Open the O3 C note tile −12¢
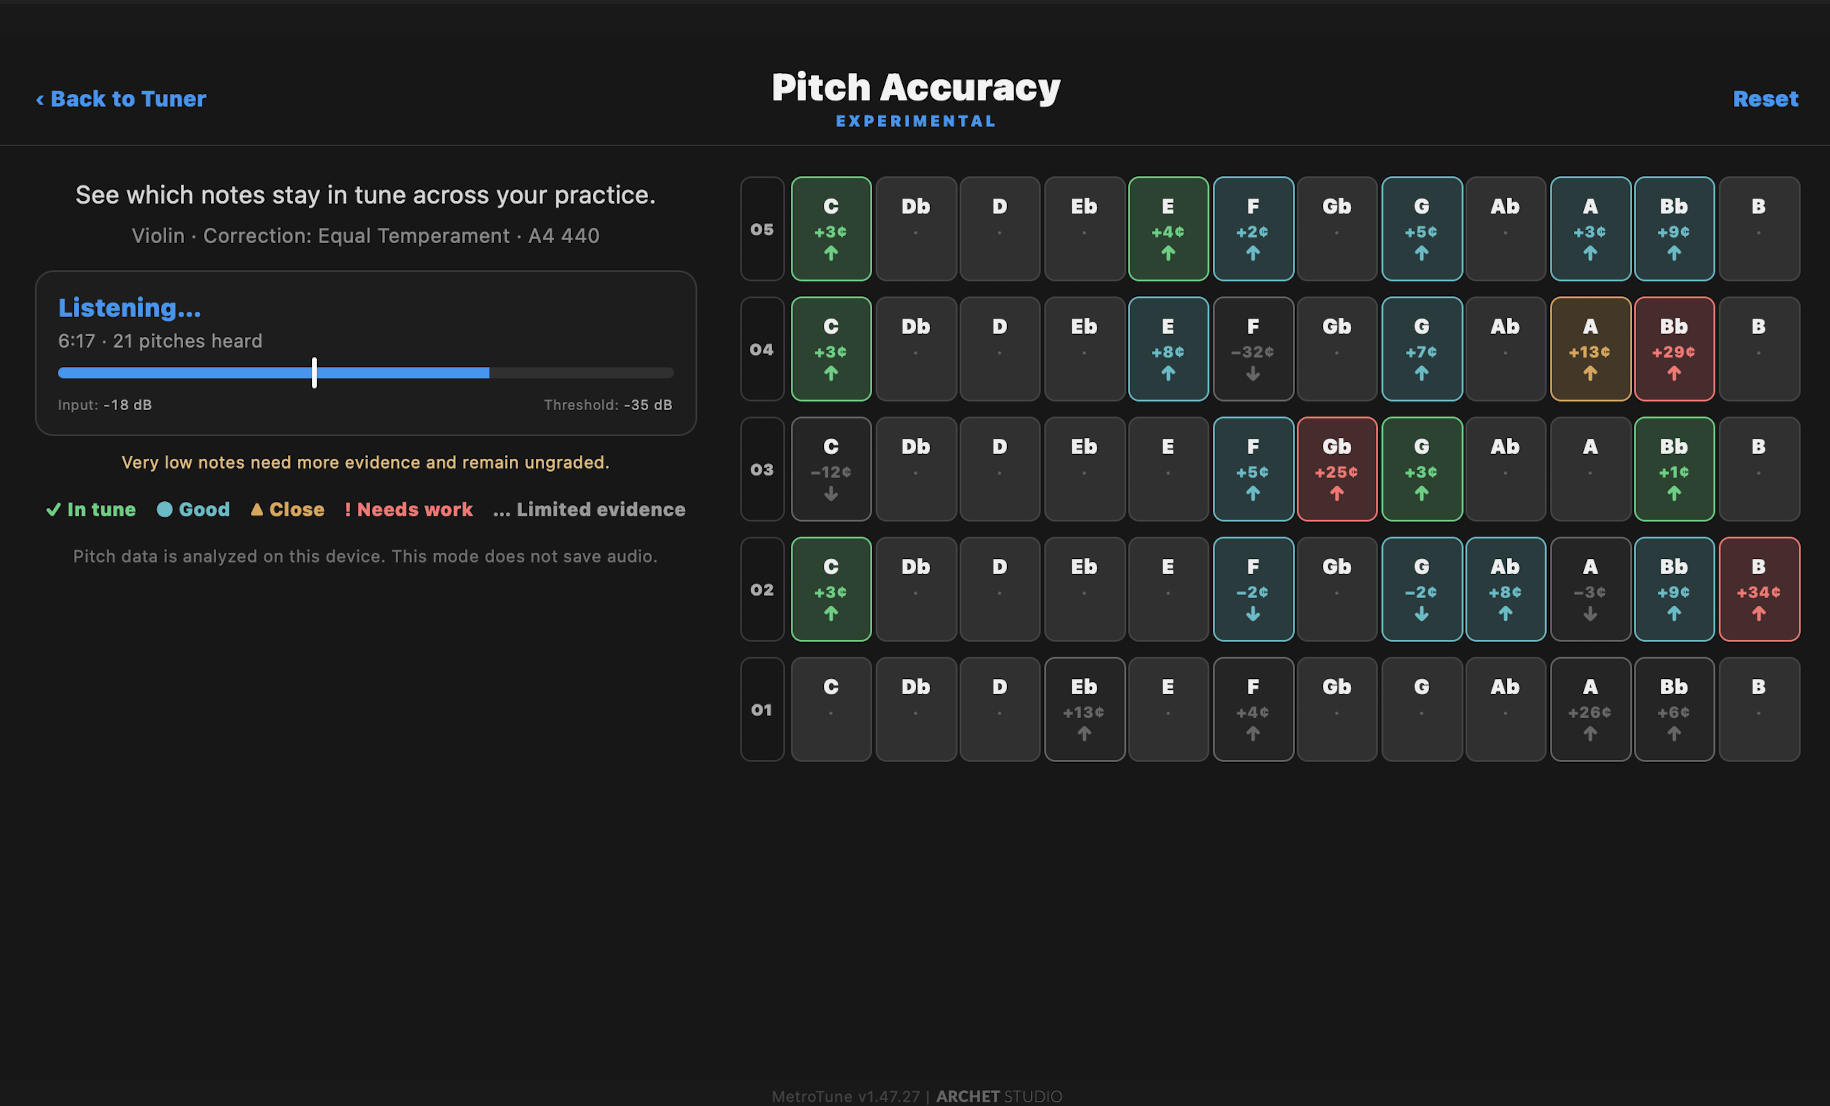This screenshot has width=1830, height=1106. pos(831,469)
